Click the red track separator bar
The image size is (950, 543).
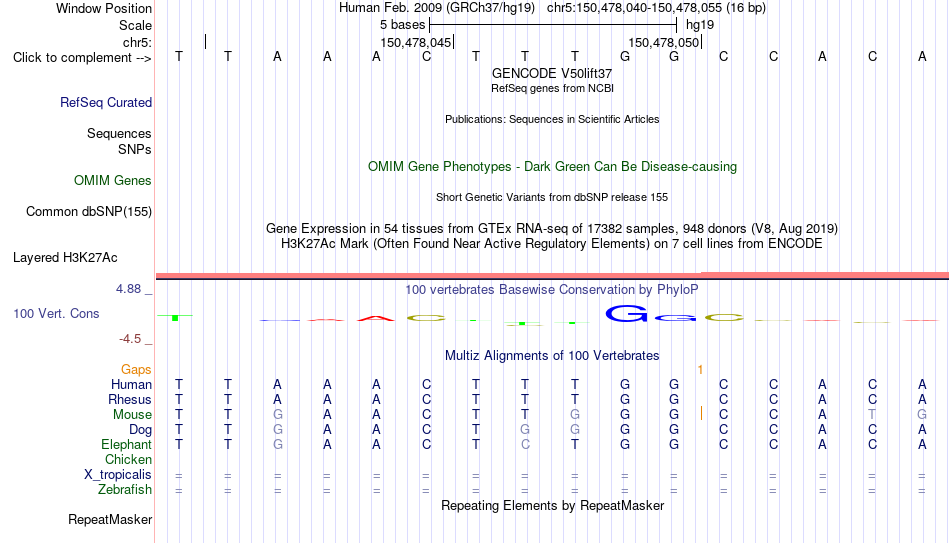pyautogui.click(x=552, y=276)
